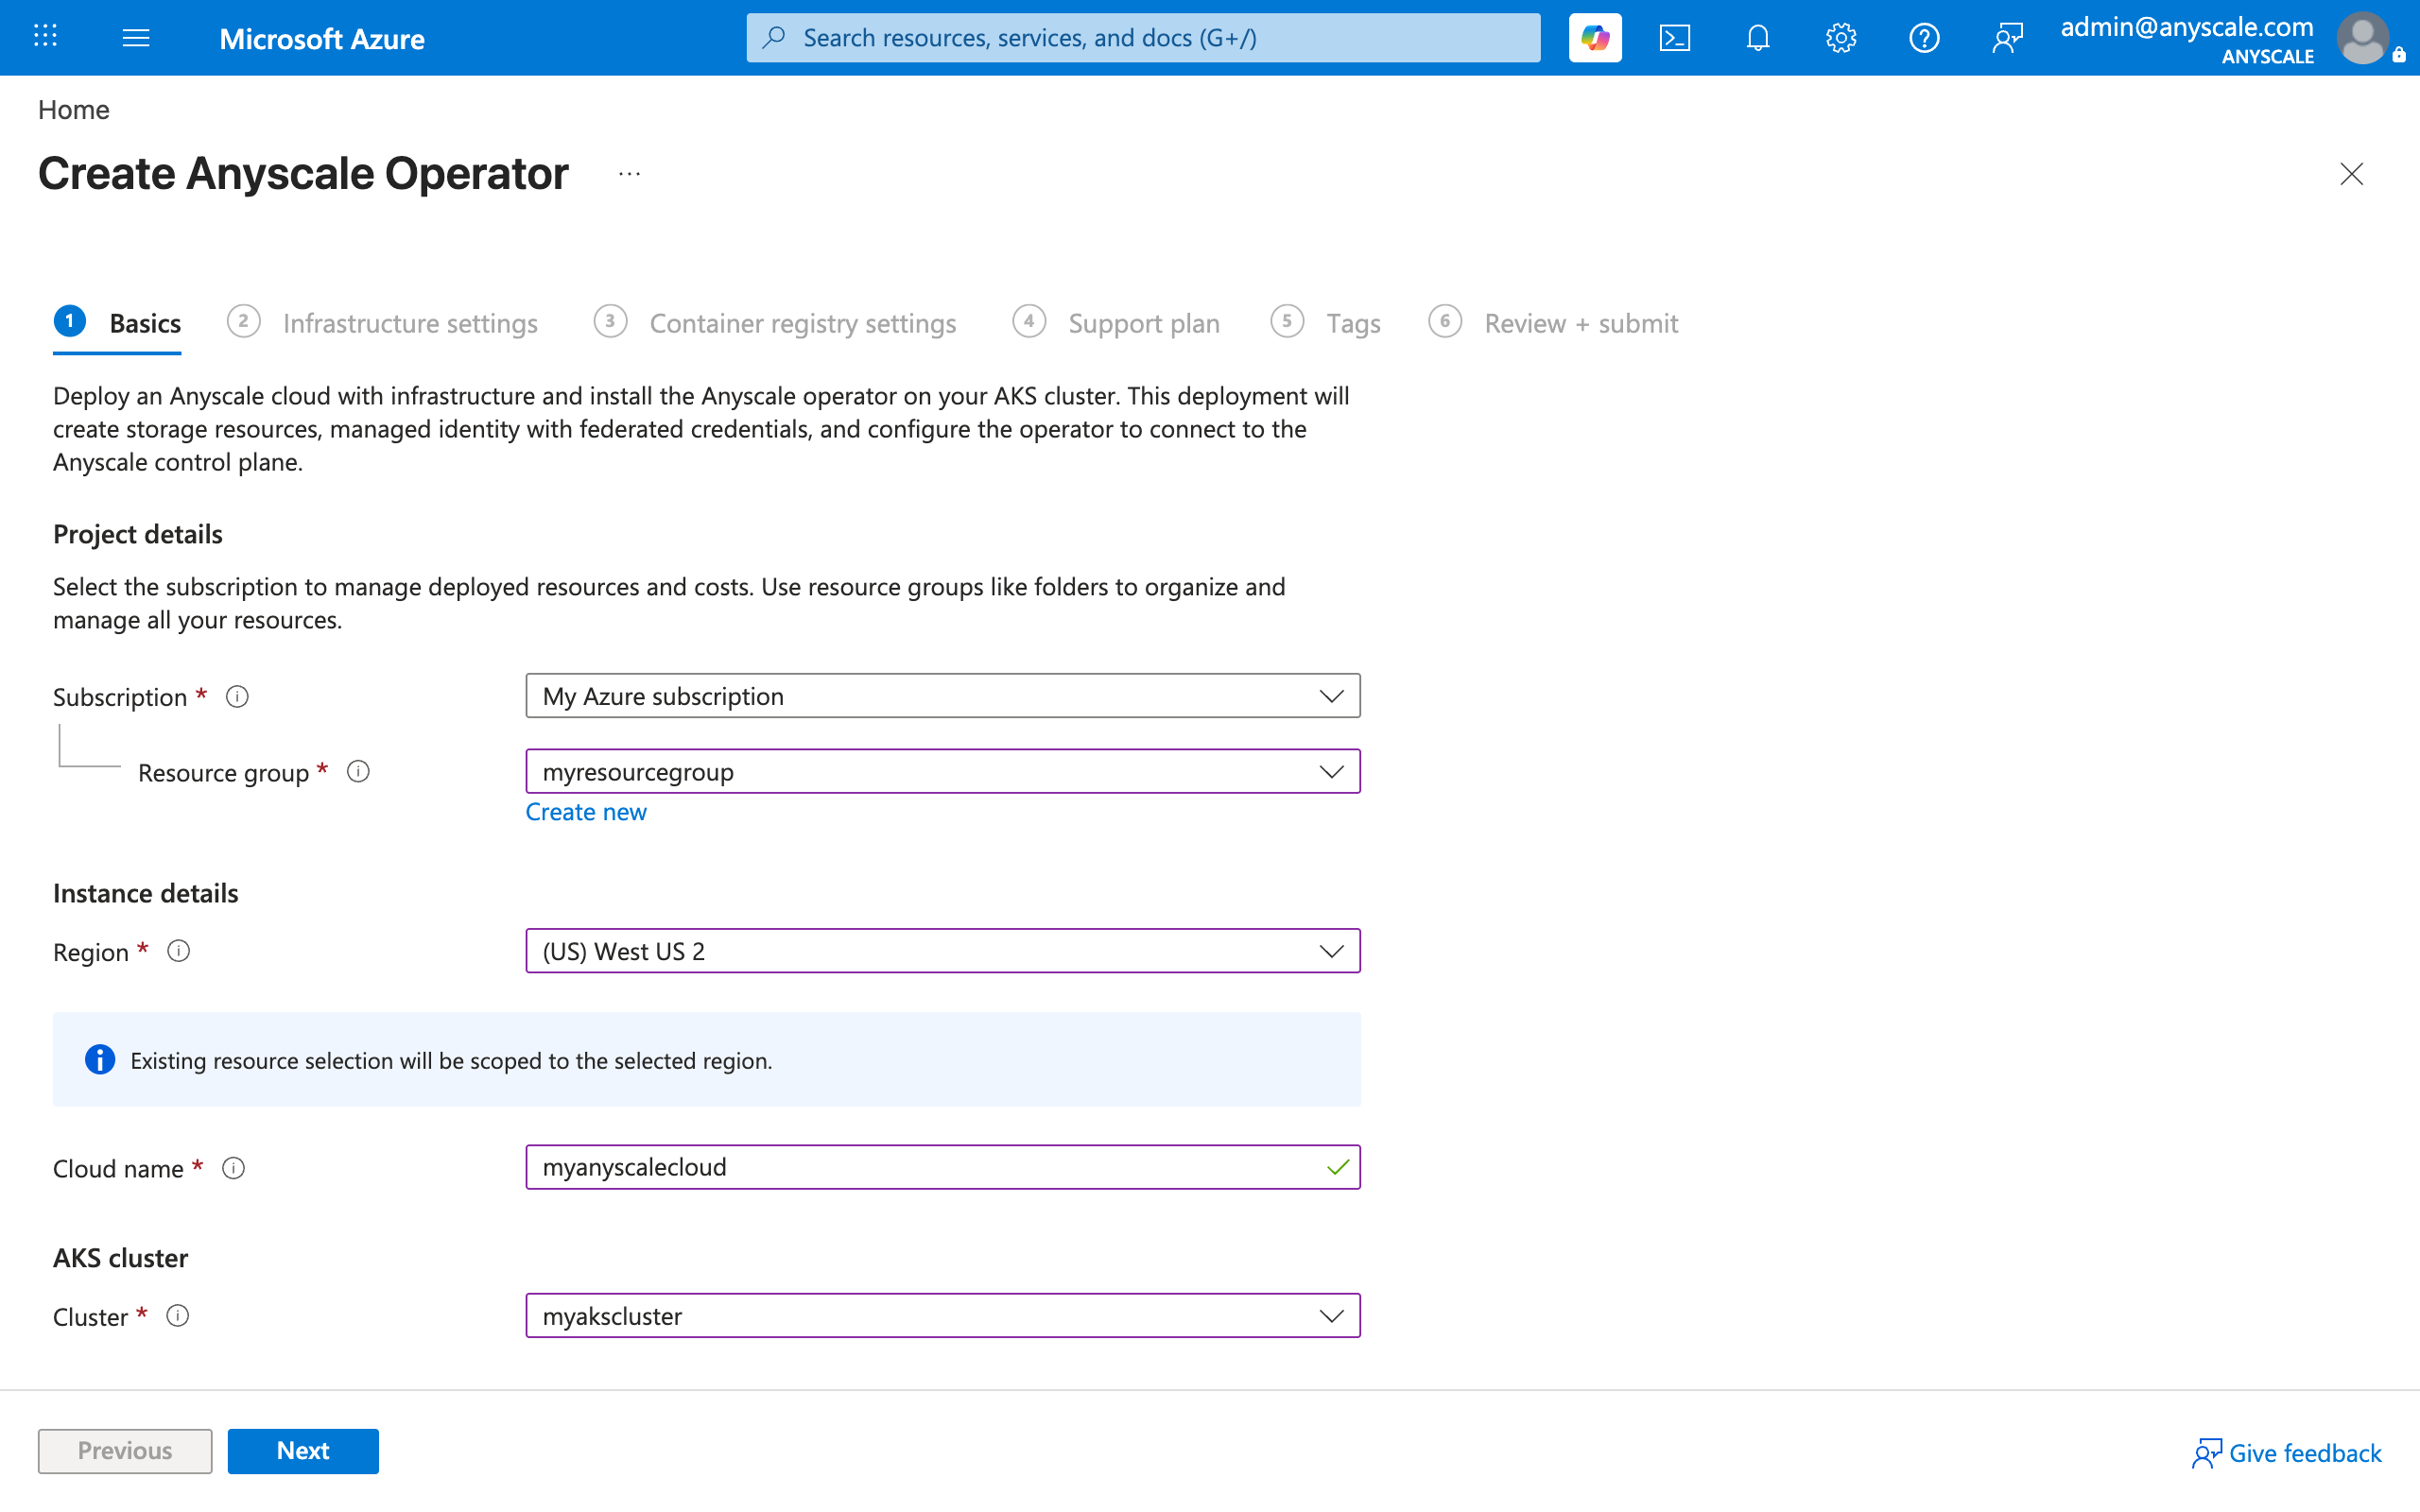The width and height of the screenshot is (2420, 1512).
Task: Click the Microsoft Azure logo text
Action: (322, 38)
